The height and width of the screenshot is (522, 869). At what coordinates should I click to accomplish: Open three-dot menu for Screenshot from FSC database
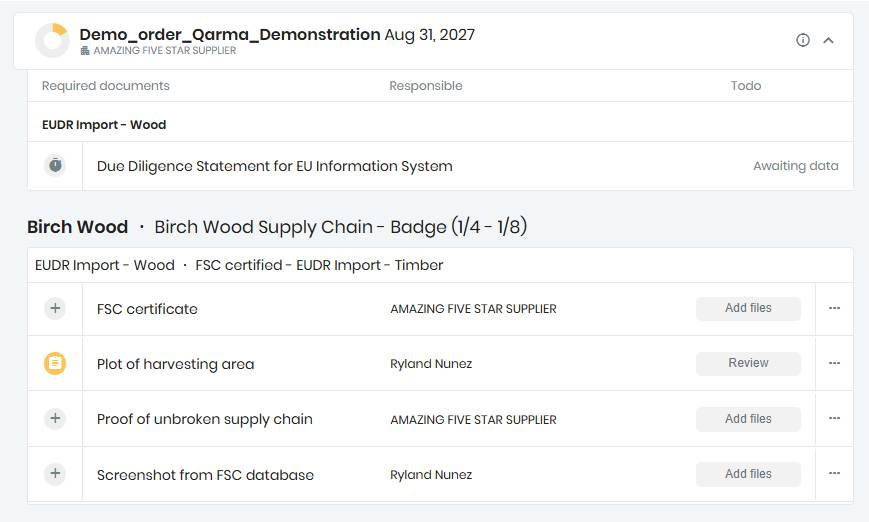click(834, 474)
